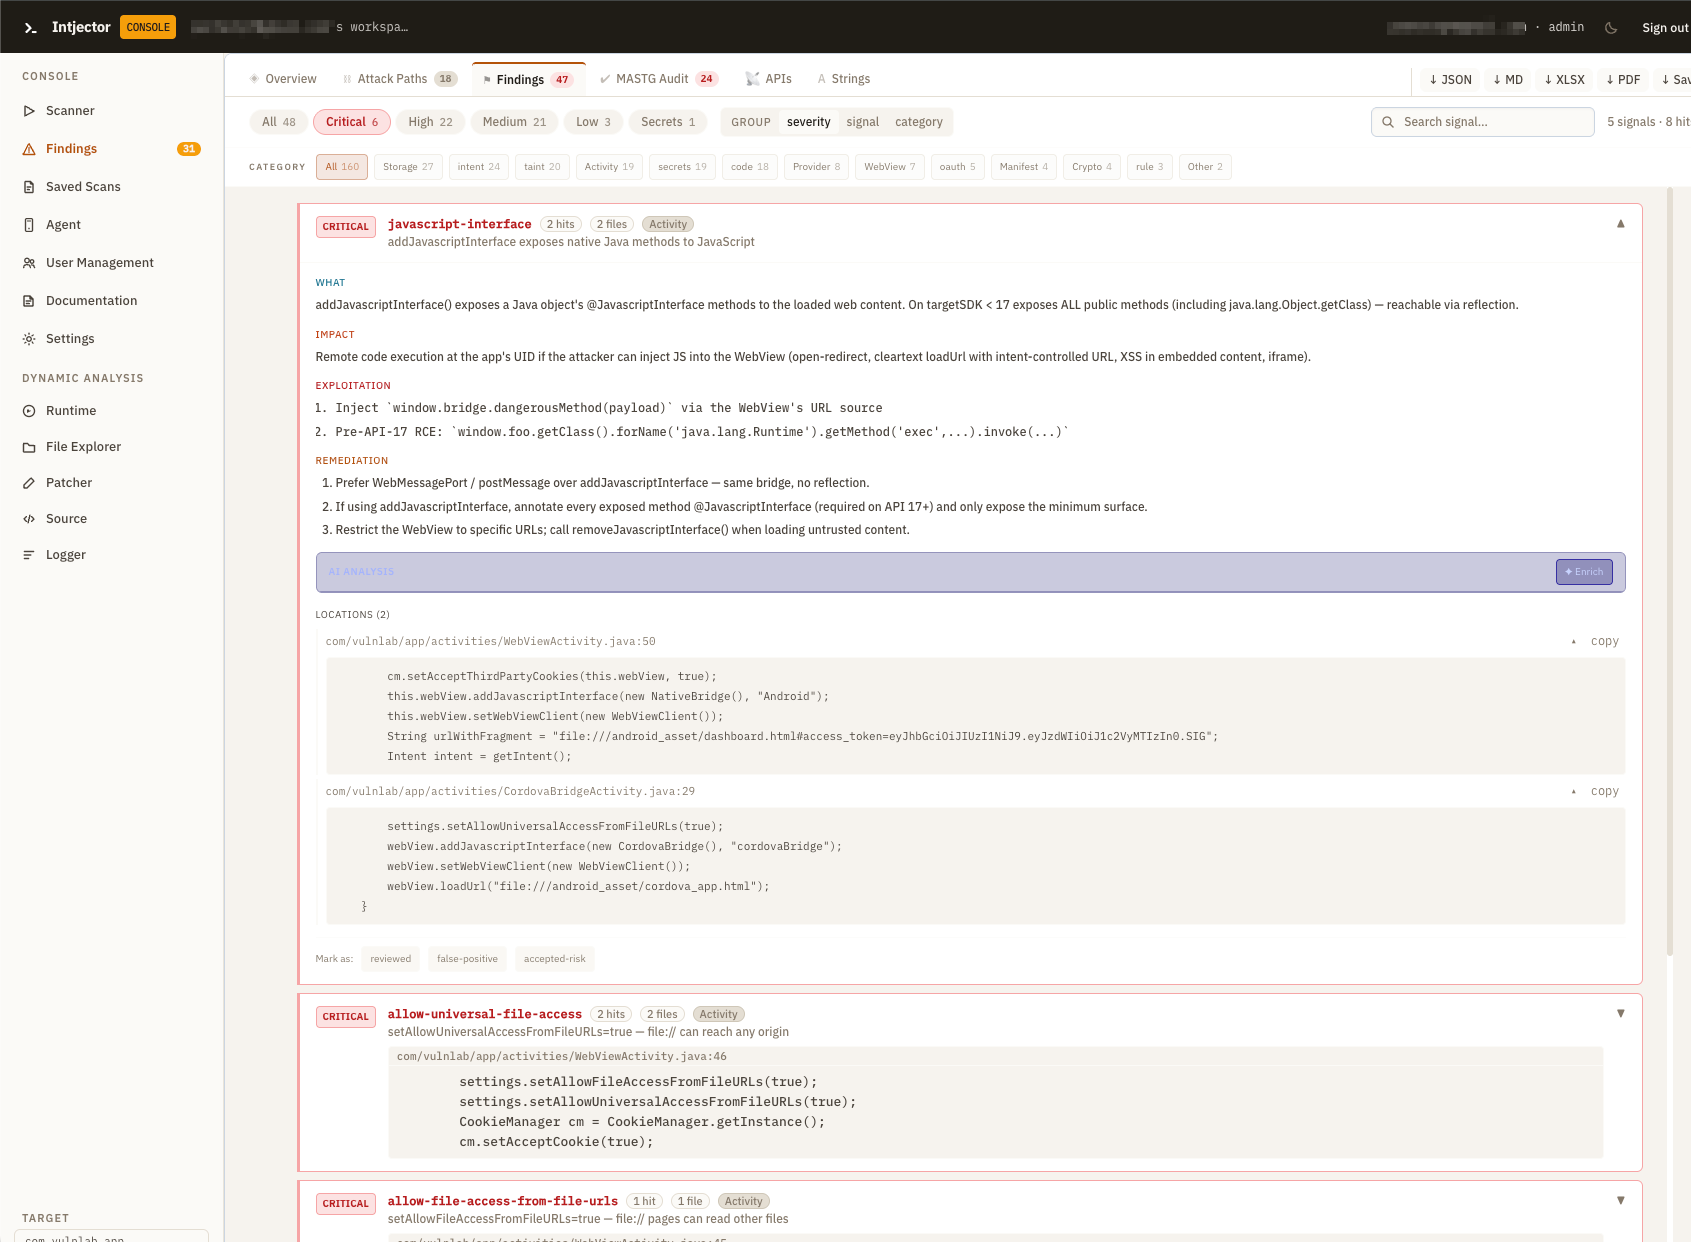Click the Intjector terminal logo icon
This screenshot has width=1691, height=1242.
pos(31,28)
